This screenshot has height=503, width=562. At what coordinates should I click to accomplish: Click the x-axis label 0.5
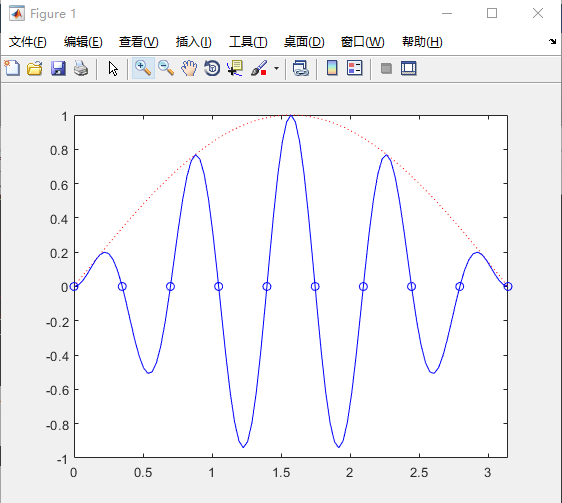(143, 473)
